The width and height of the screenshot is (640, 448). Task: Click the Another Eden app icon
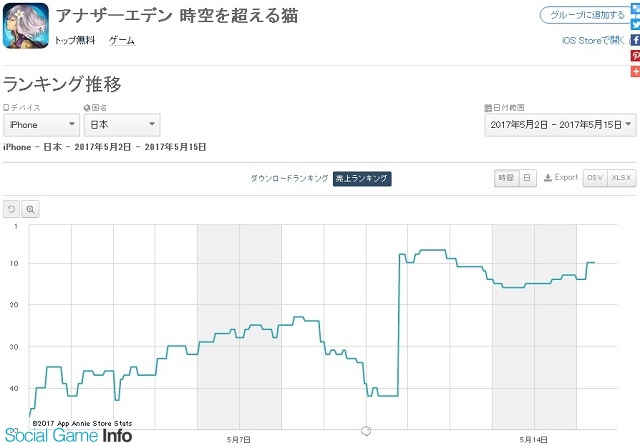tap(26, 26)
